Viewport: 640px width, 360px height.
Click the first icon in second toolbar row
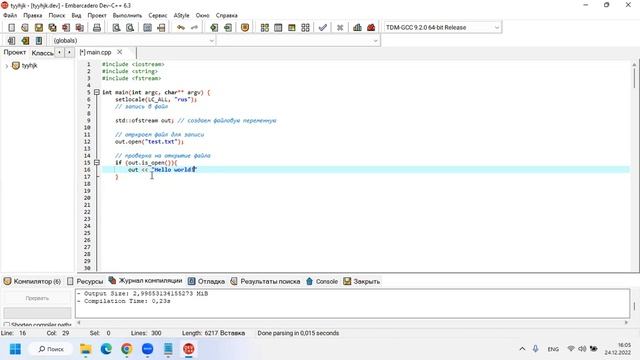point(11,40)
